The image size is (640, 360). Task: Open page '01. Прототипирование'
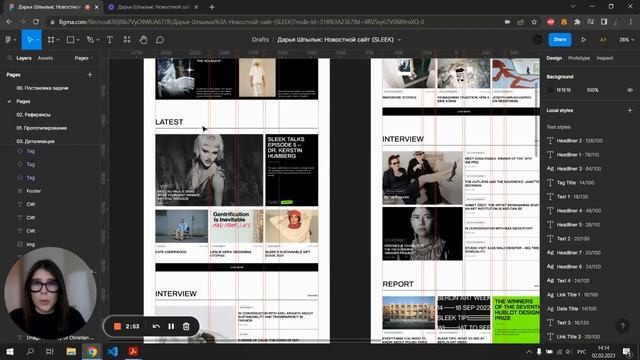(x=42, y=128)
